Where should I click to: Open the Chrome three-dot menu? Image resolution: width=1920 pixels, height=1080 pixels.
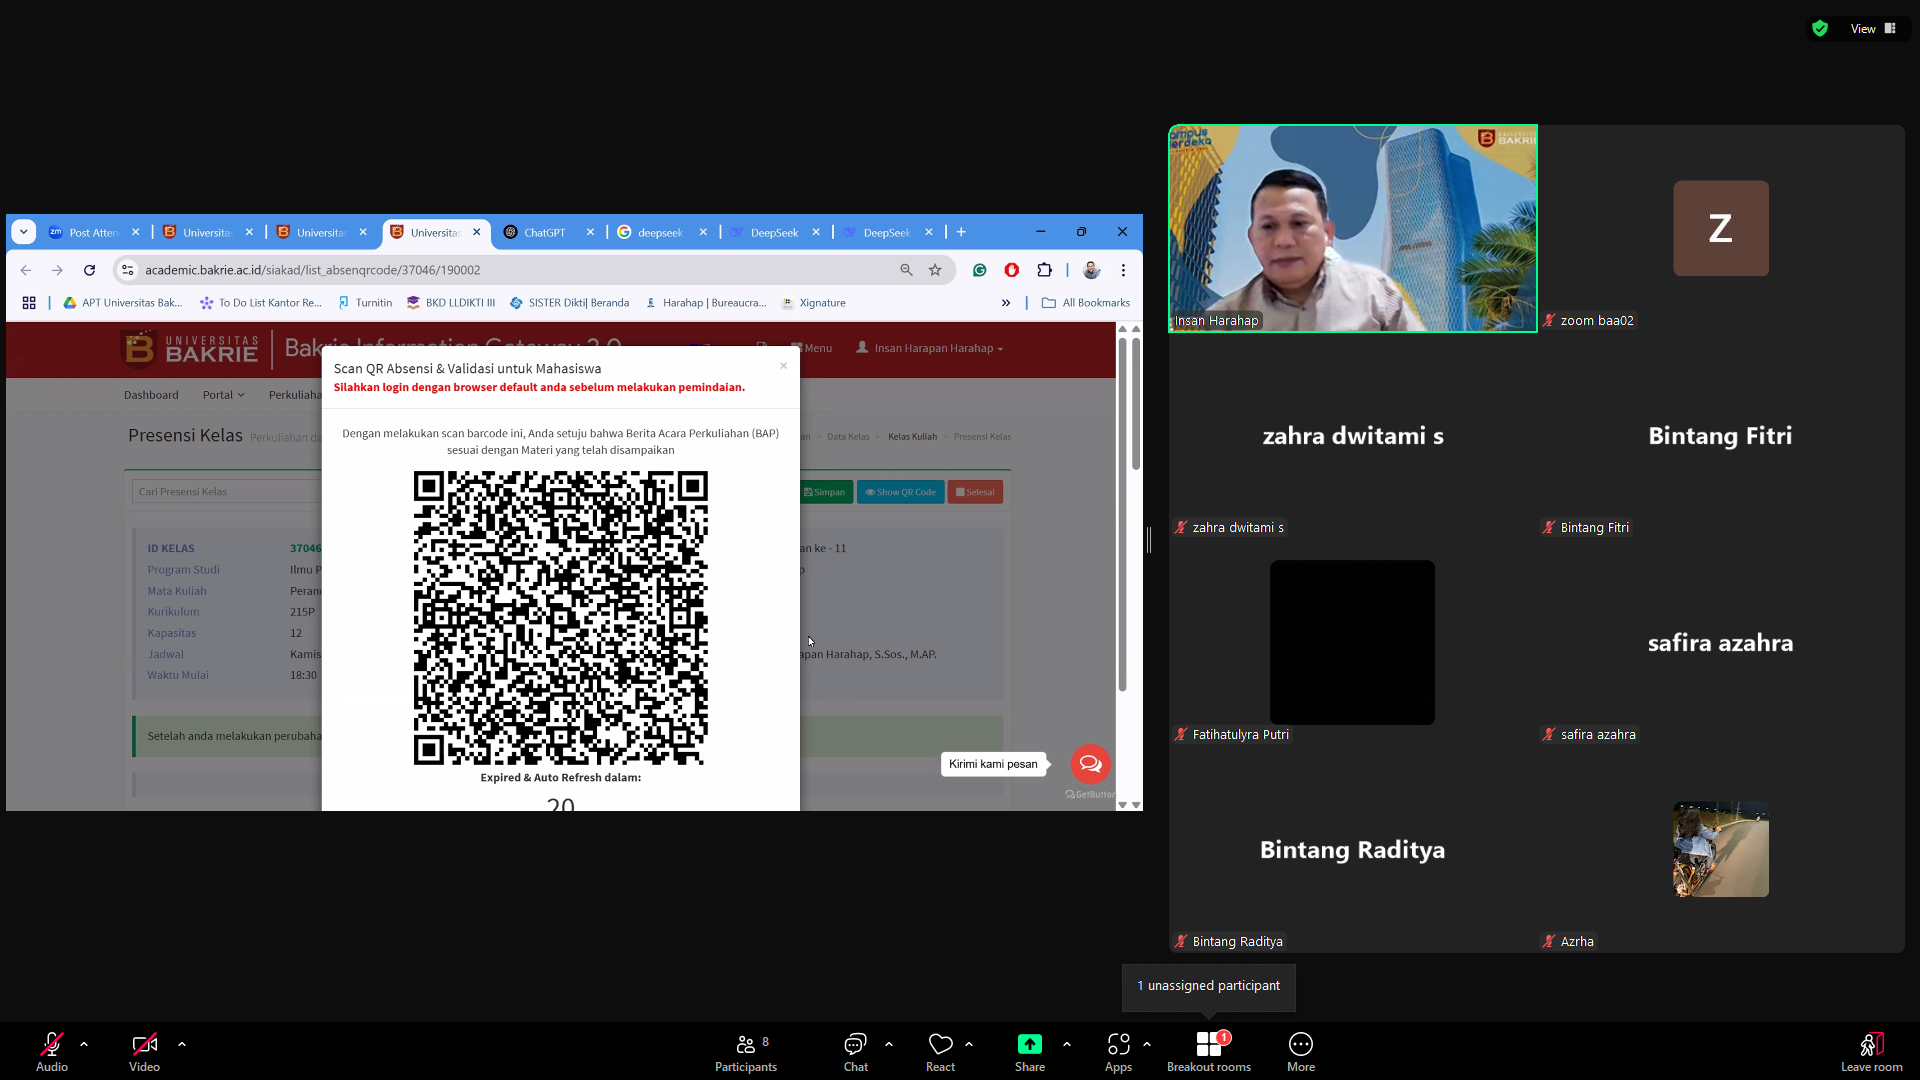coord(1124,270)
